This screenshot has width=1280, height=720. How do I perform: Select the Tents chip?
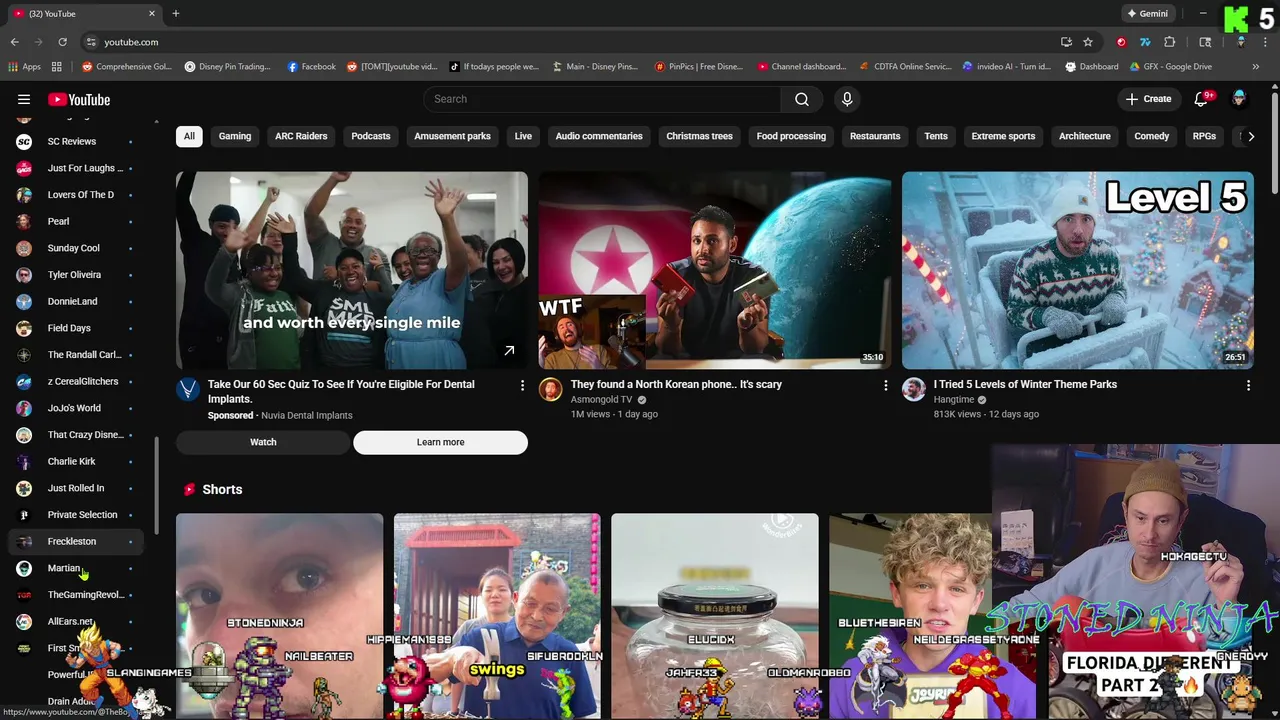[936, 136]
